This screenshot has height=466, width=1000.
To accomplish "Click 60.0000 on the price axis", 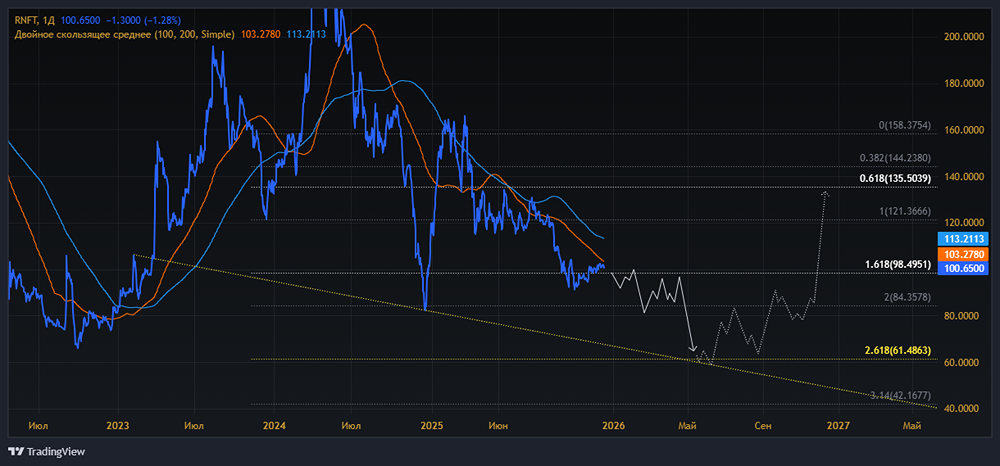I will (x=962, y=362).
